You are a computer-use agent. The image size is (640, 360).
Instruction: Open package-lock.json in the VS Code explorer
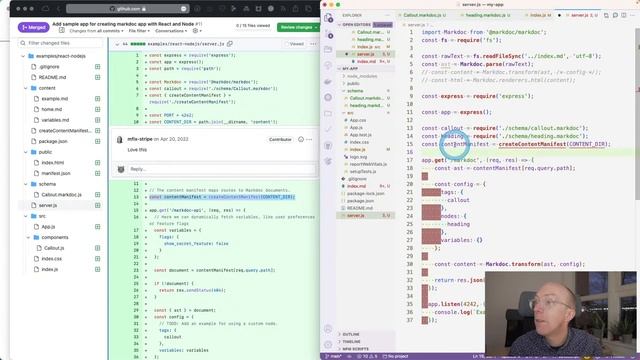point(365,193)
